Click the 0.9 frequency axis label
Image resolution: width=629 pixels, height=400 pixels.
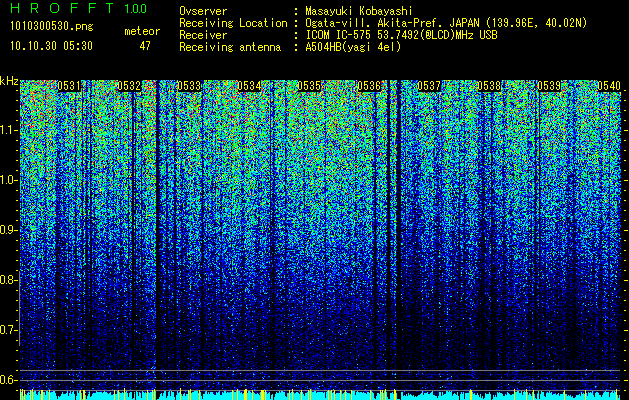(9, 230)
